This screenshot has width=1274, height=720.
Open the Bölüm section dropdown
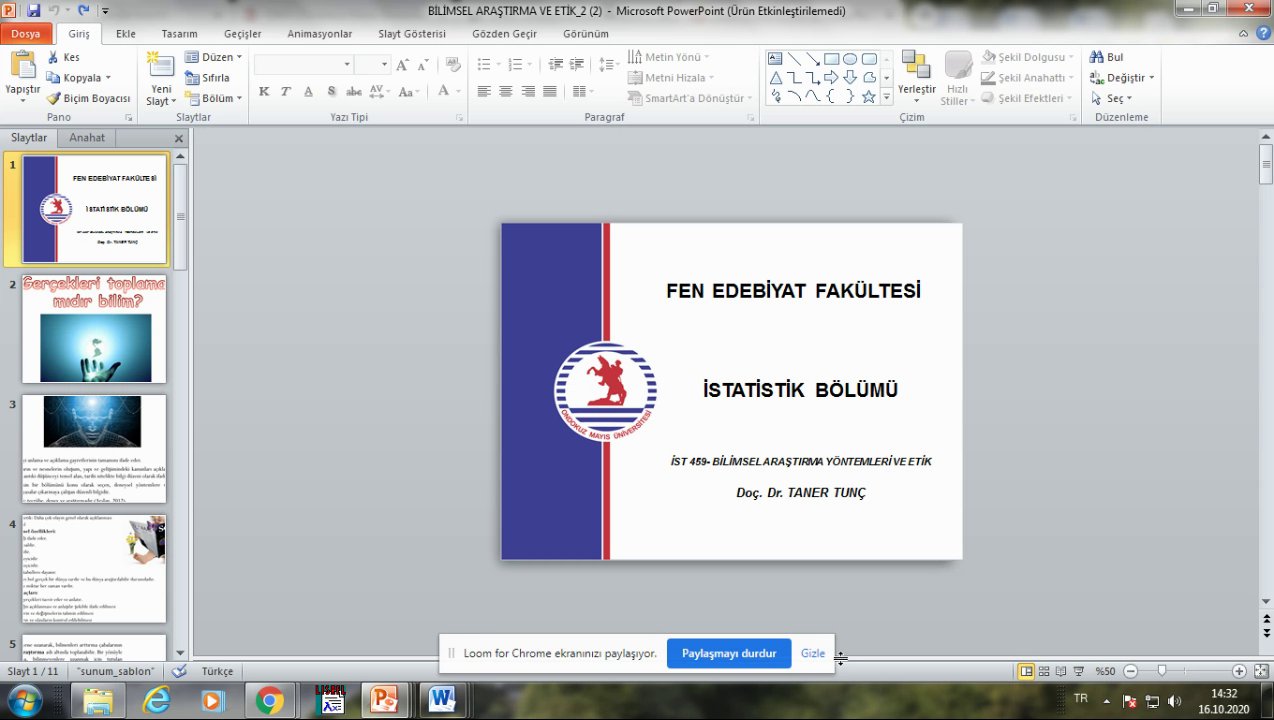(213, 98)
